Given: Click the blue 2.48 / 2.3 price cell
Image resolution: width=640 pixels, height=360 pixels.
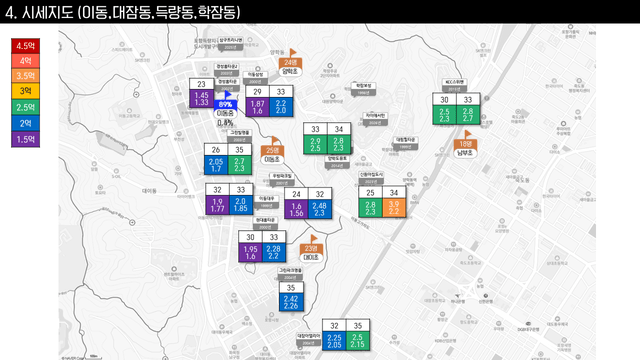Looking at the screenshot, I should [x=320, y=209].
